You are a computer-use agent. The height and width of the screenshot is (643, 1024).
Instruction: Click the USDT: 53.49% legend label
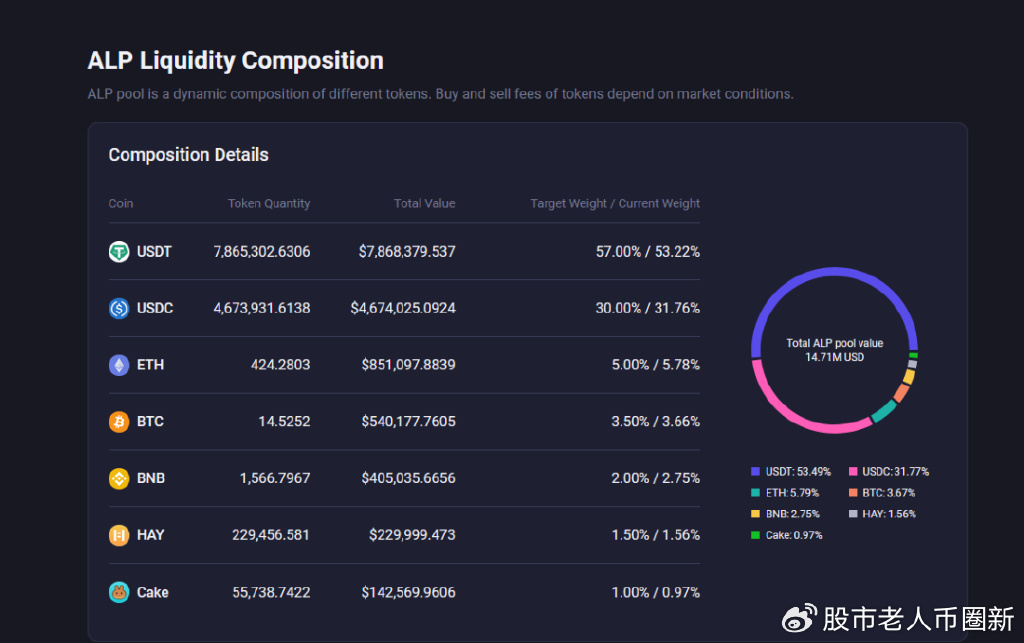click(x=798, y=471)
